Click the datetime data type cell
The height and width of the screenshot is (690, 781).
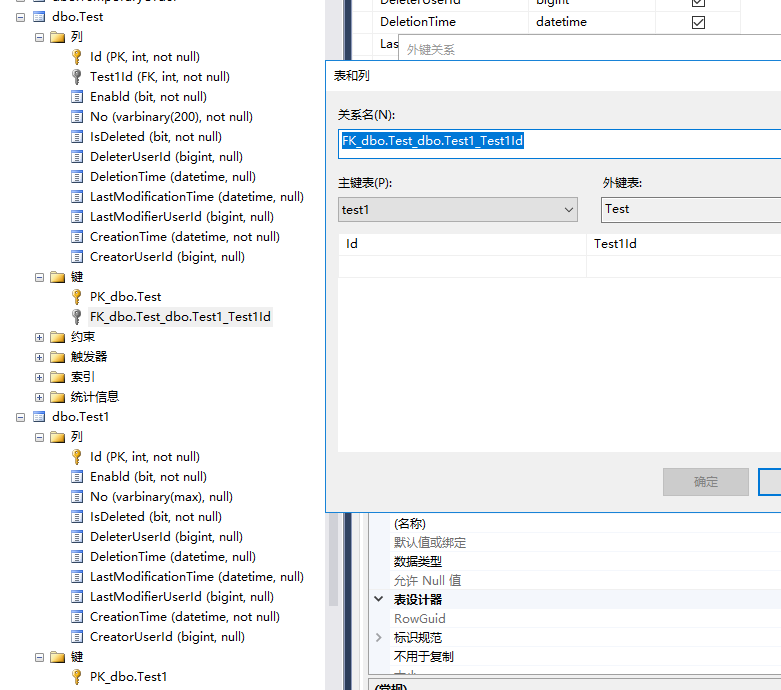[x=592, y=22]
